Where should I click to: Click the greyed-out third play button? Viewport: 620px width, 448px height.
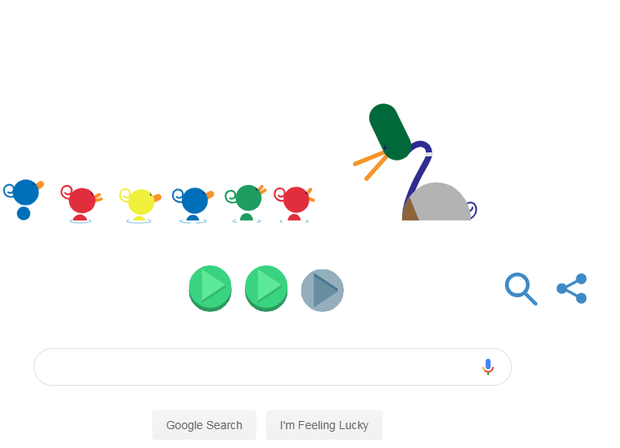pos(322,290)
